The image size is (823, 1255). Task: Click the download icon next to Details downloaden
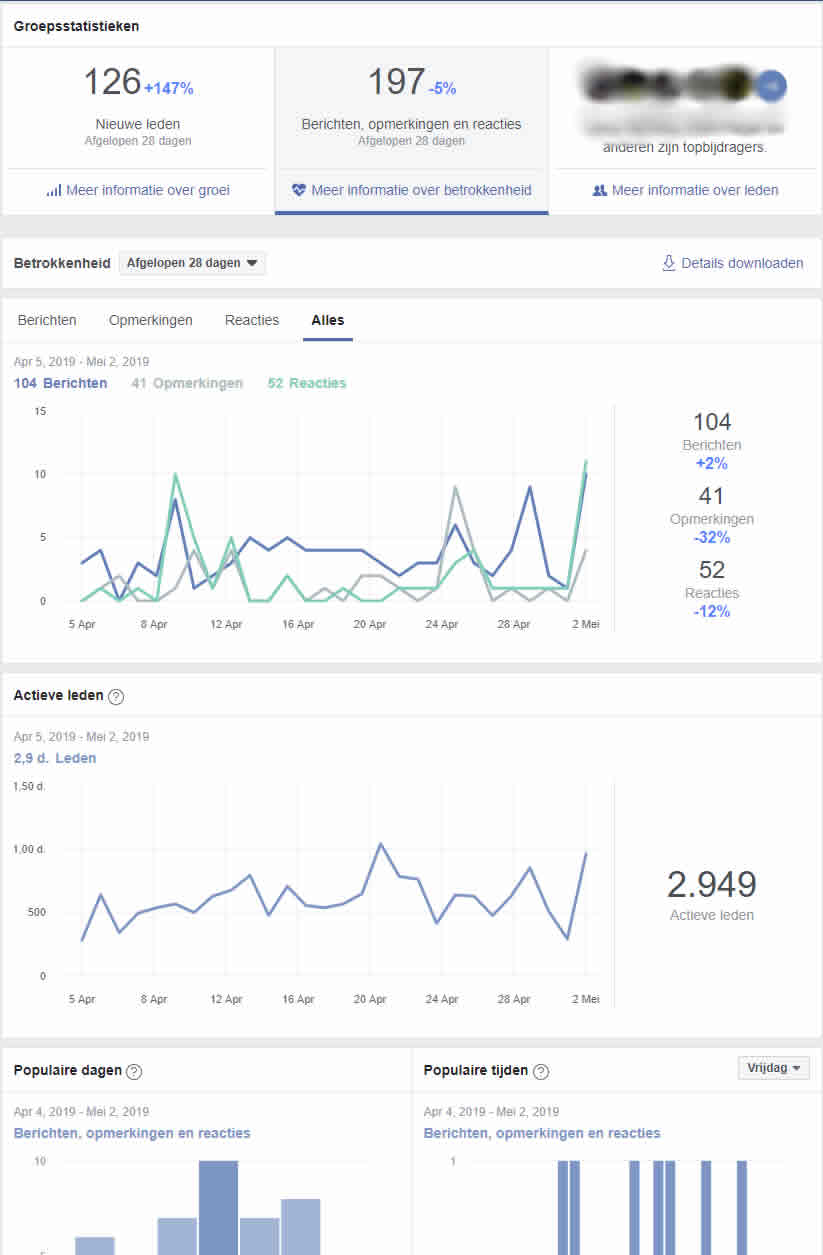(669, 263)
